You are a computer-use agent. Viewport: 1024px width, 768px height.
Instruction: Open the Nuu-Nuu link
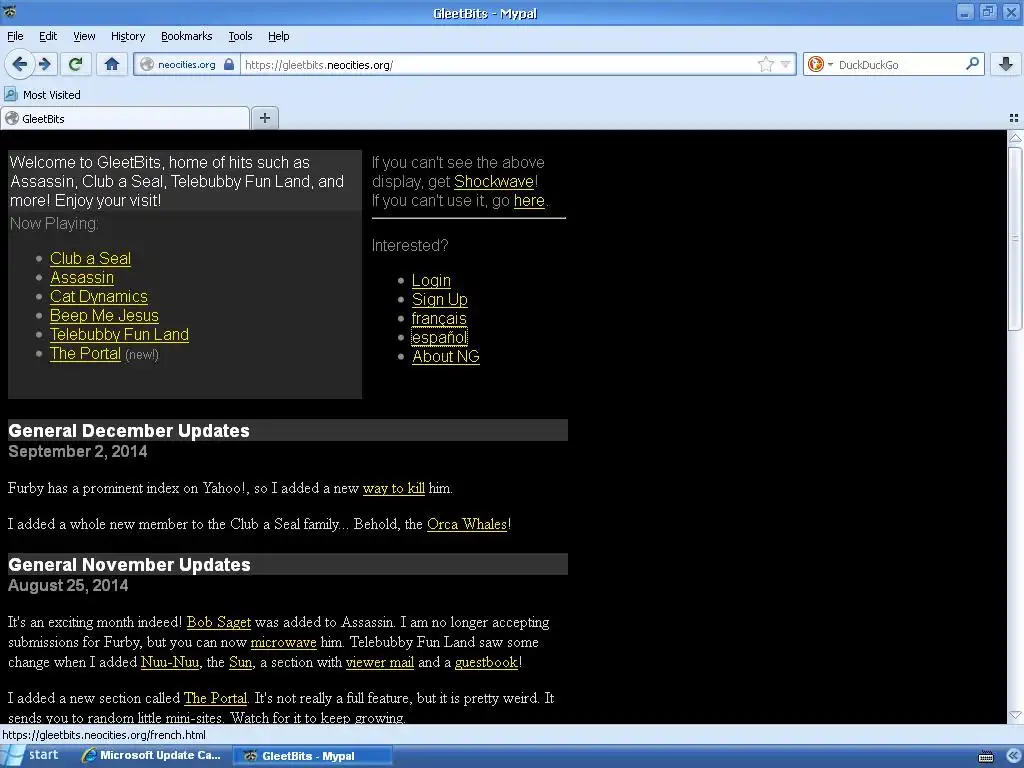click(x=170, y=662)
